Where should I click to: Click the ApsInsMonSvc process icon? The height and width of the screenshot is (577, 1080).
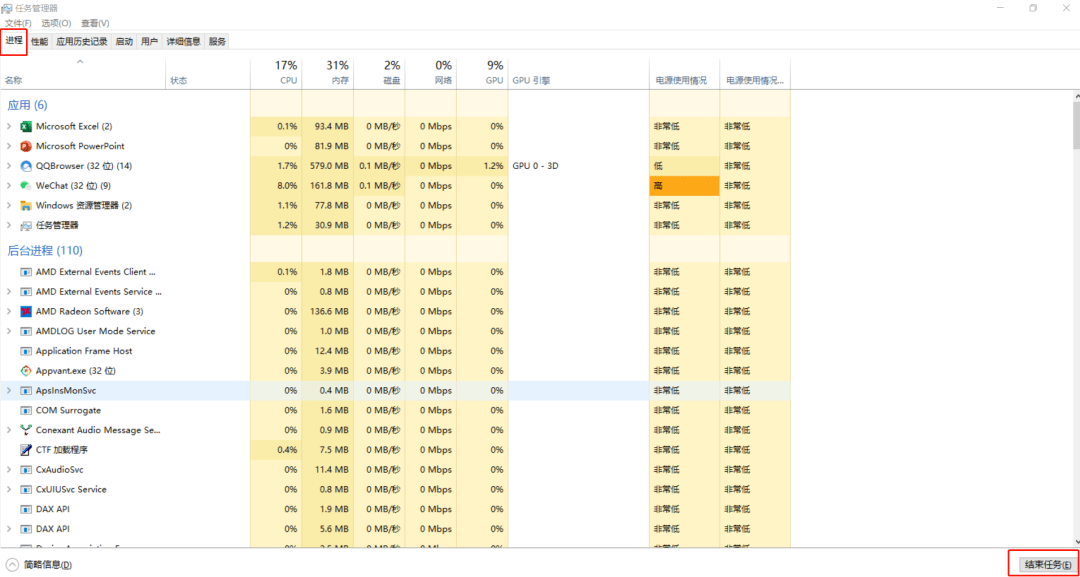(x=26, y=390)
